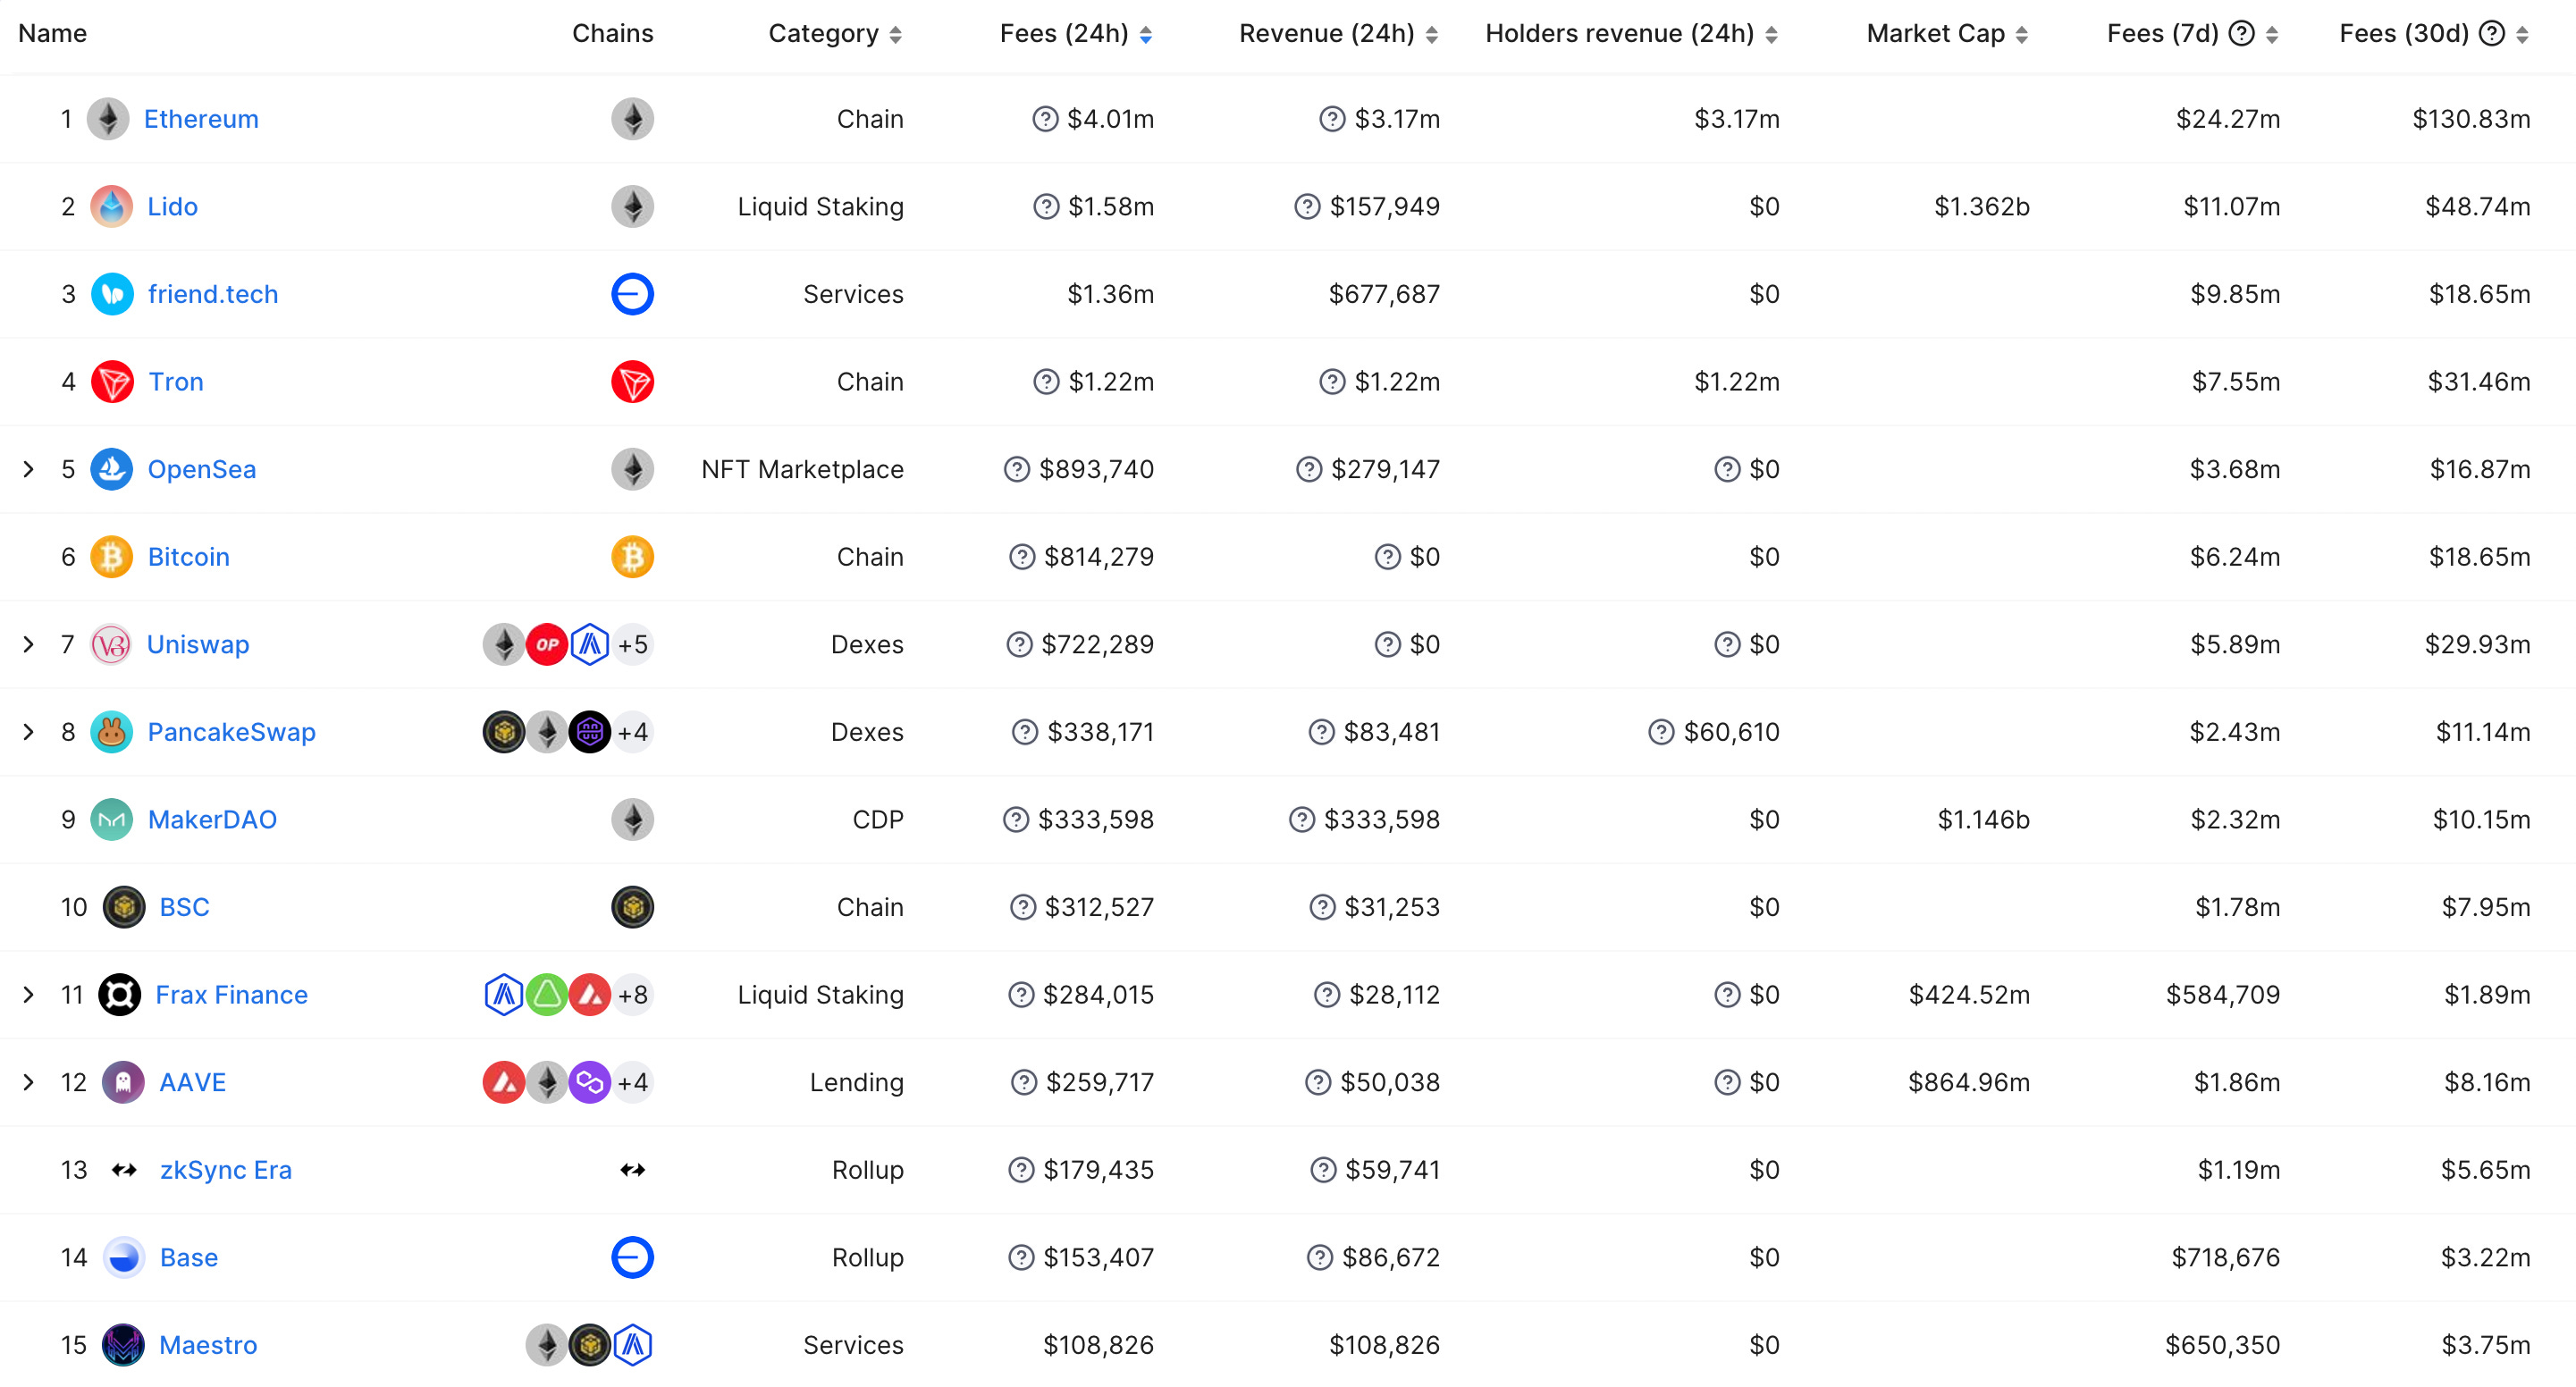
Task: Sort by Holders revenue (24h) column
Action: pos(1632,34)
